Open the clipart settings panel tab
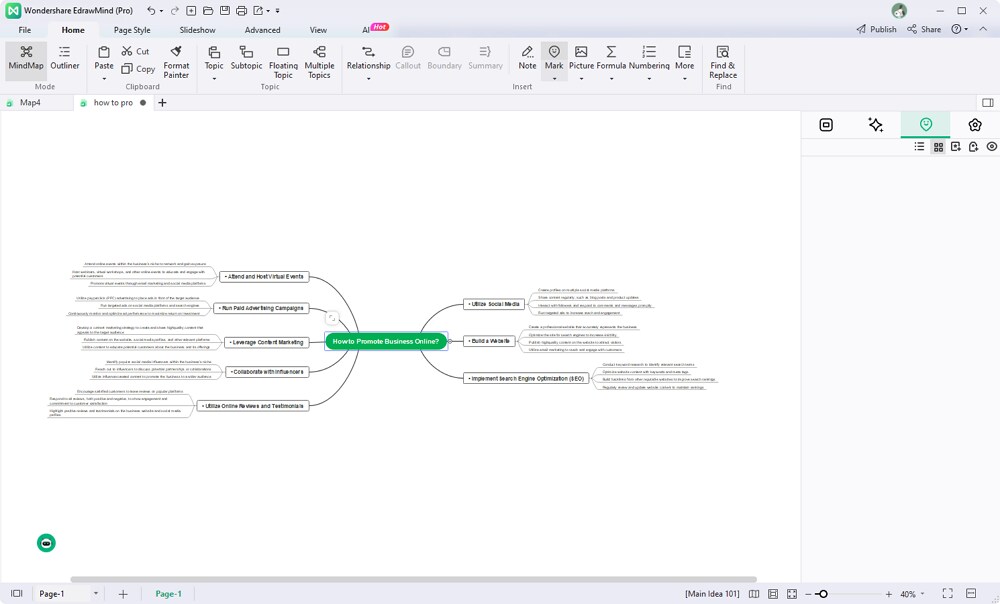Viewport: 1000px width, 604px height. (974, 125)
